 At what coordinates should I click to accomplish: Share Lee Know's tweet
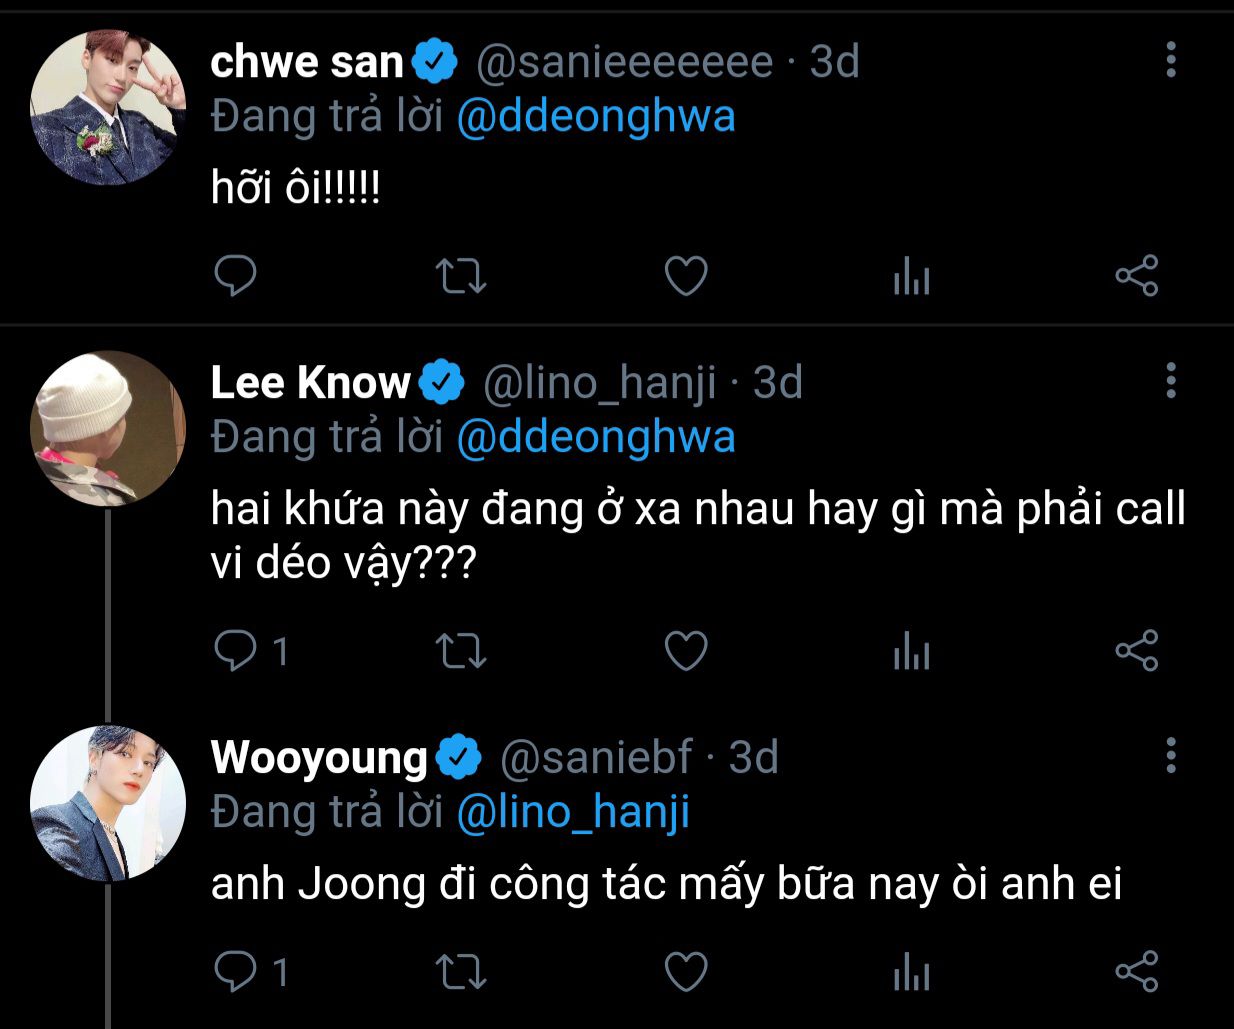pos(1136,651)
